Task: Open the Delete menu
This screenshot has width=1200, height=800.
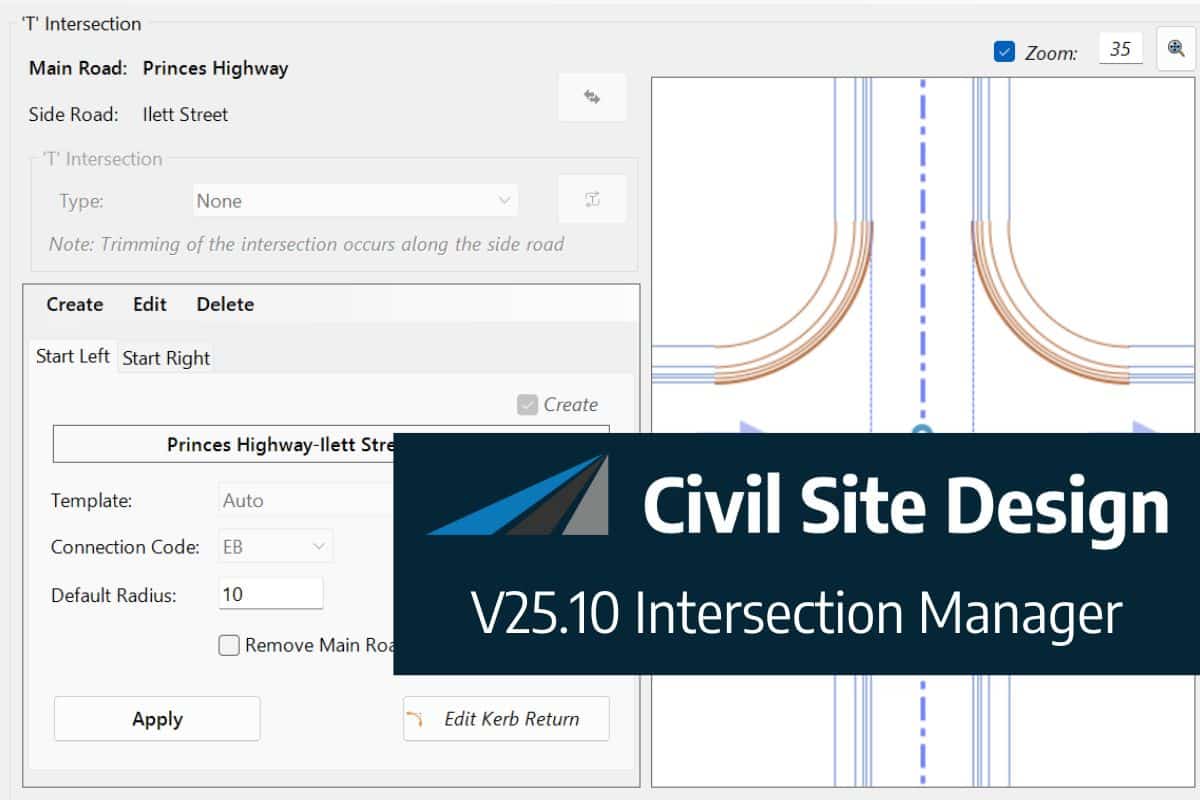Action: coord(225,304)
